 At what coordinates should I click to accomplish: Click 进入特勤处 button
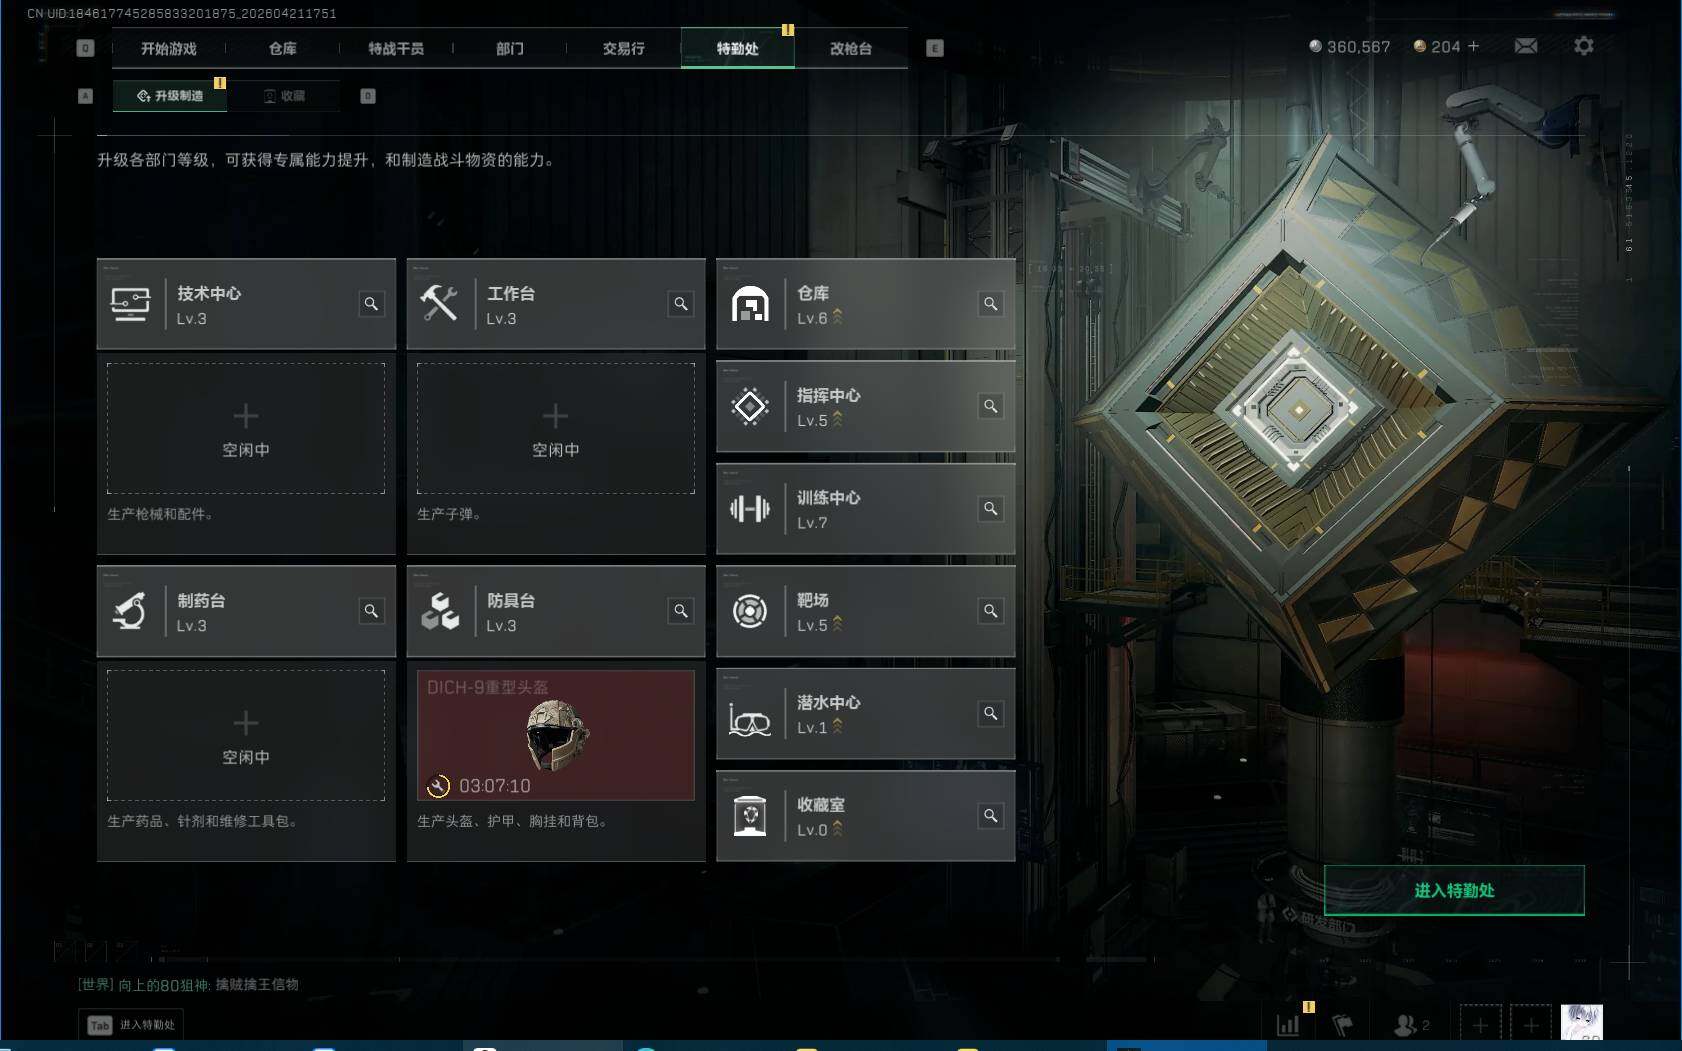tap(1454, 890)
